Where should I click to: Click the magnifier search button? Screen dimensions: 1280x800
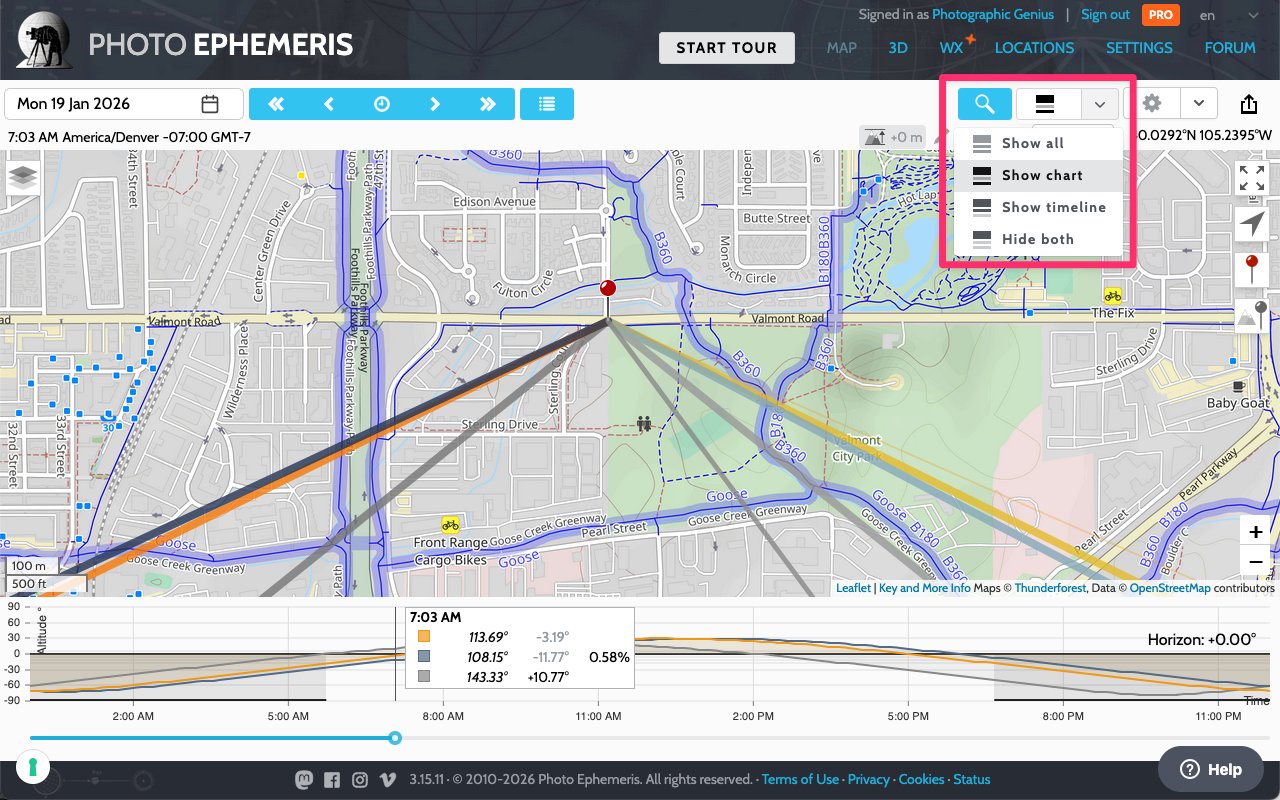[x=984, y=104]
